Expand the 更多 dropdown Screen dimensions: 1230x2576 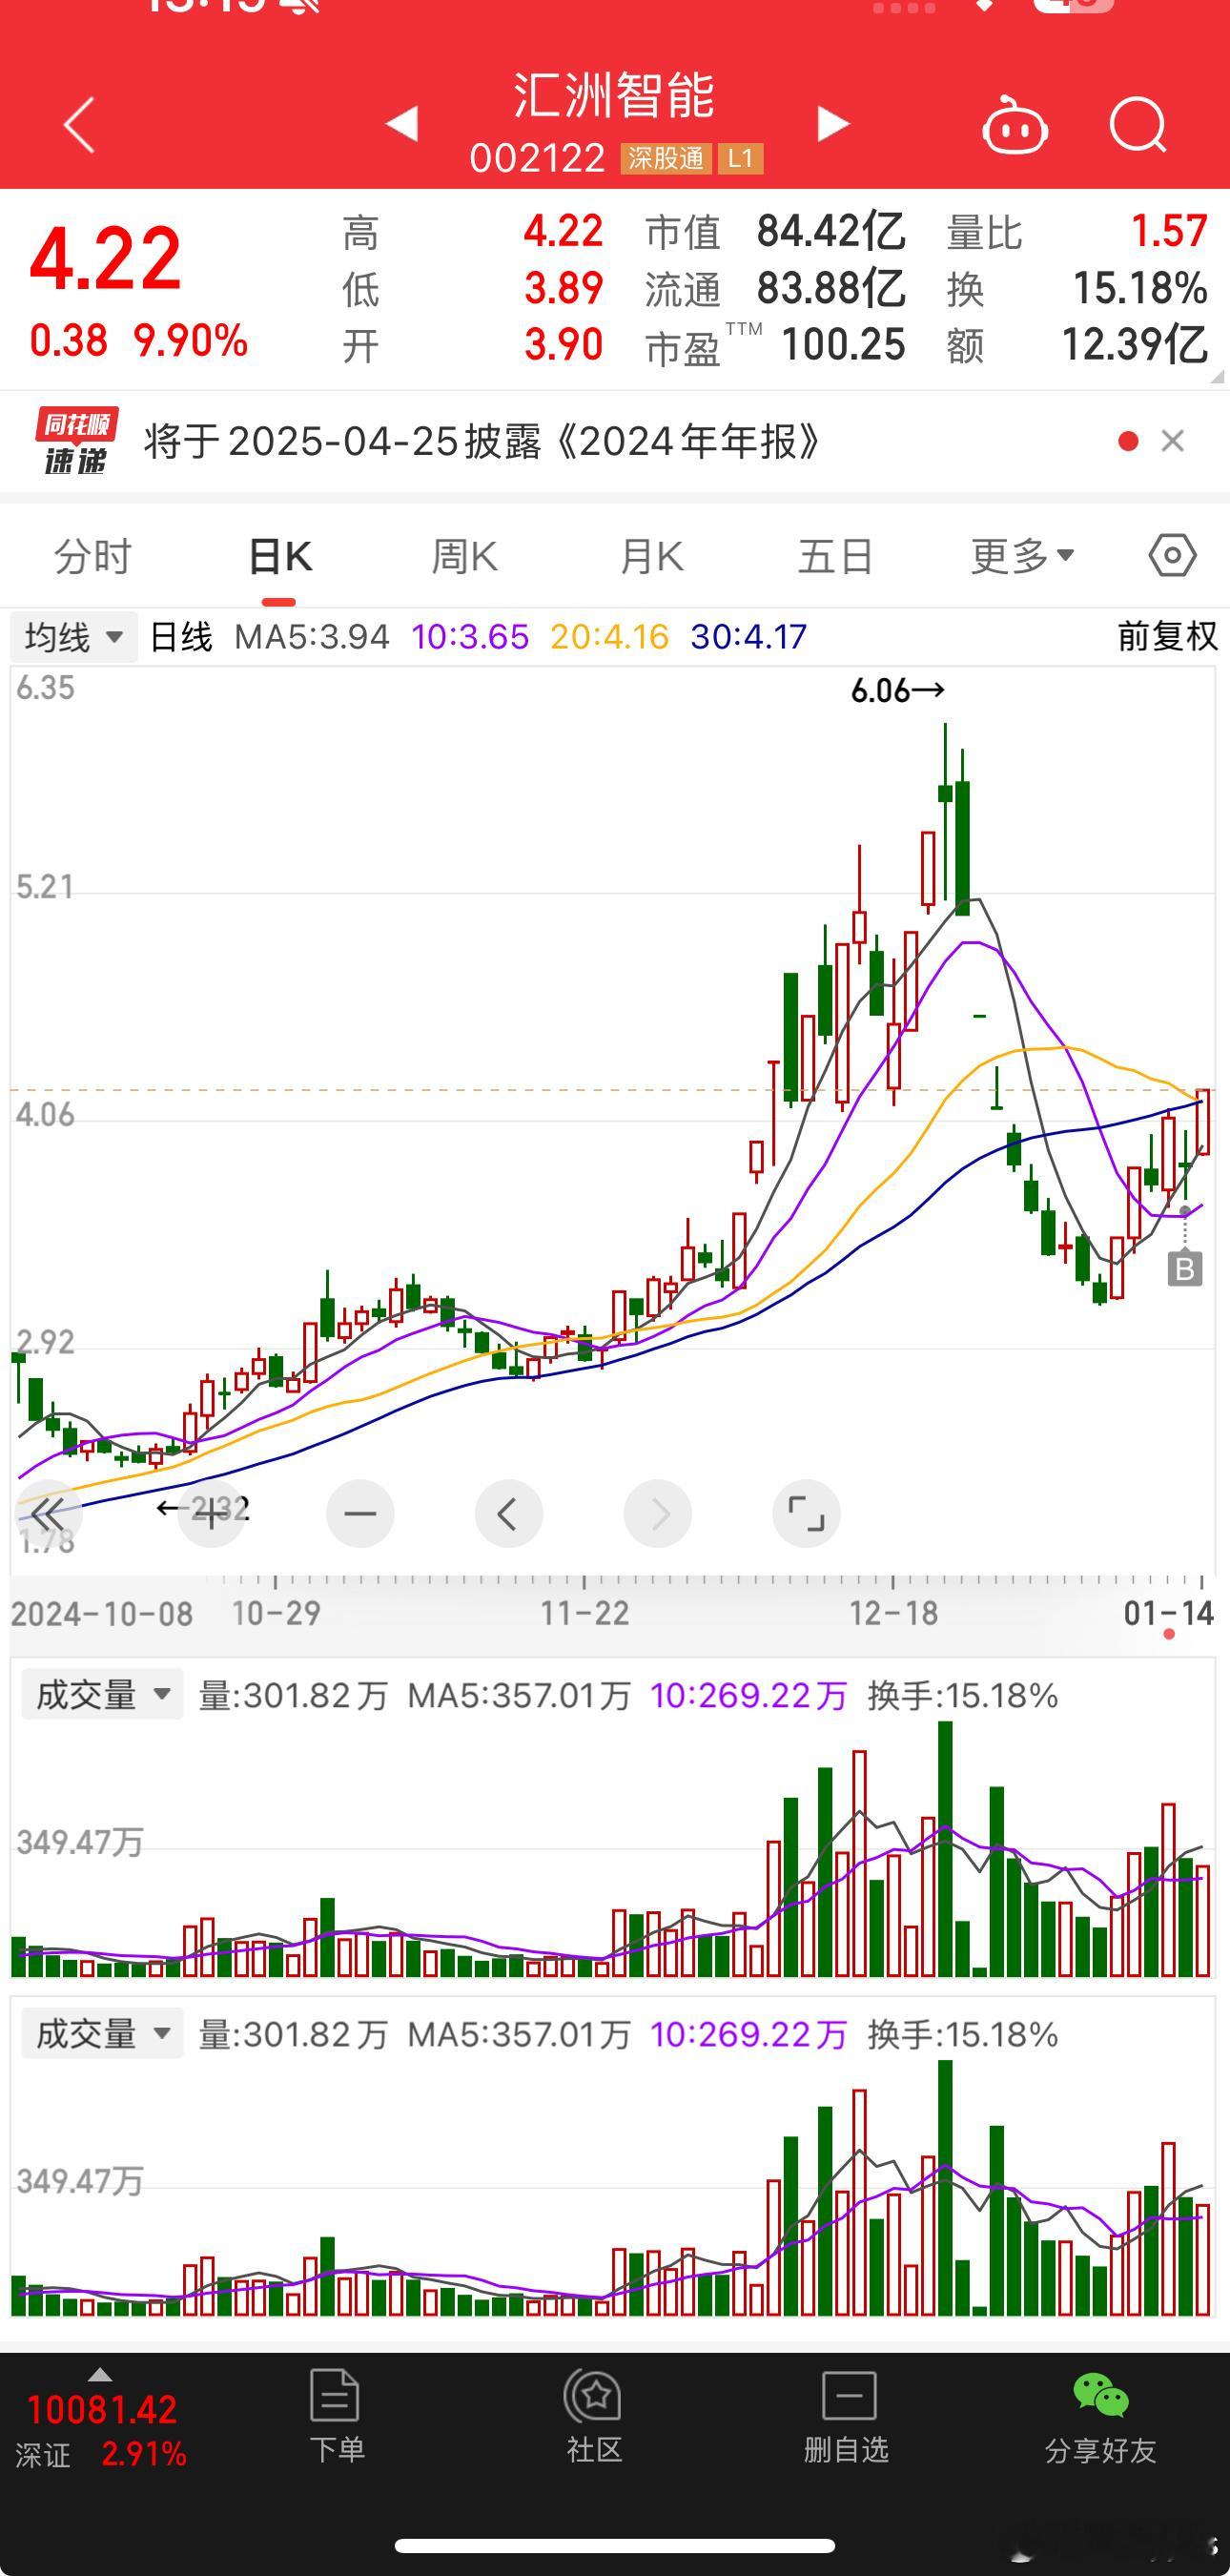1022,556
